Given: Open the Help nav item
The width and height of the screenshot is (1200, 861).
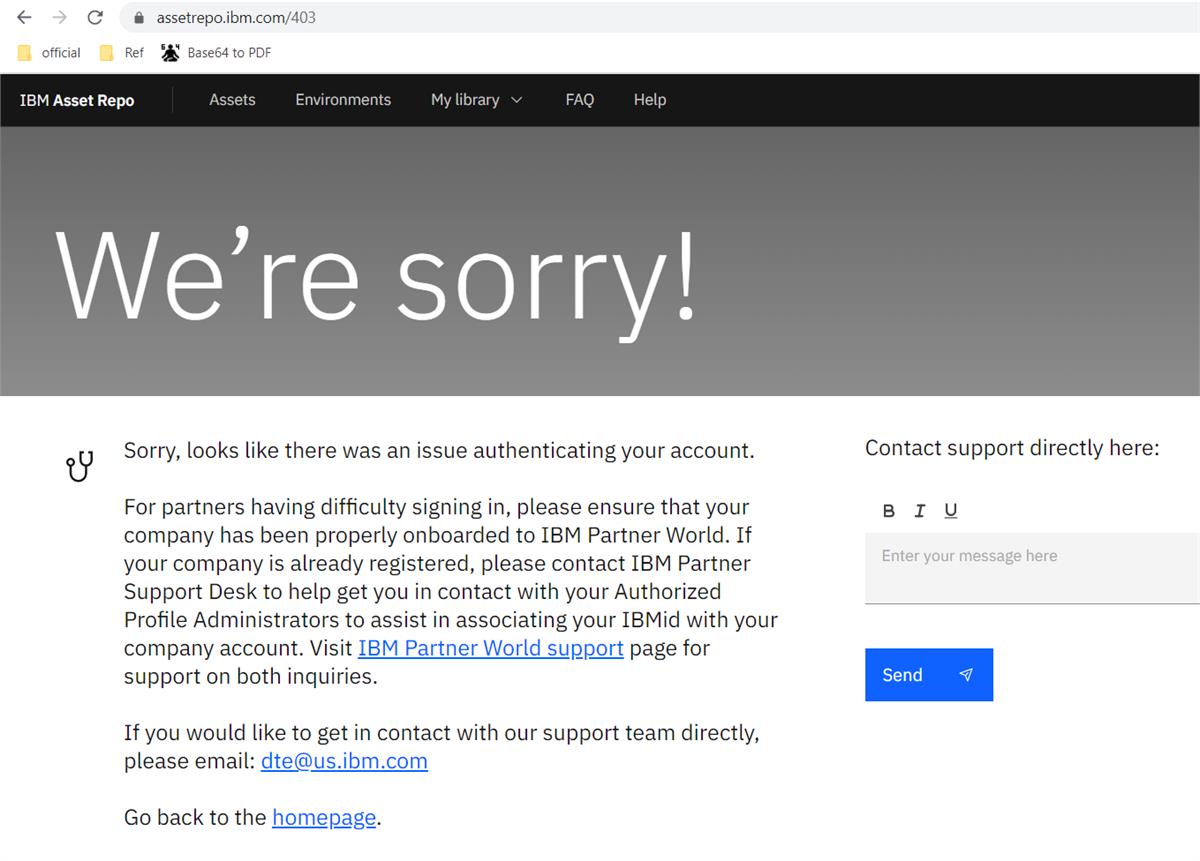Looking at the screenshot, I should [x=650, y=100].
